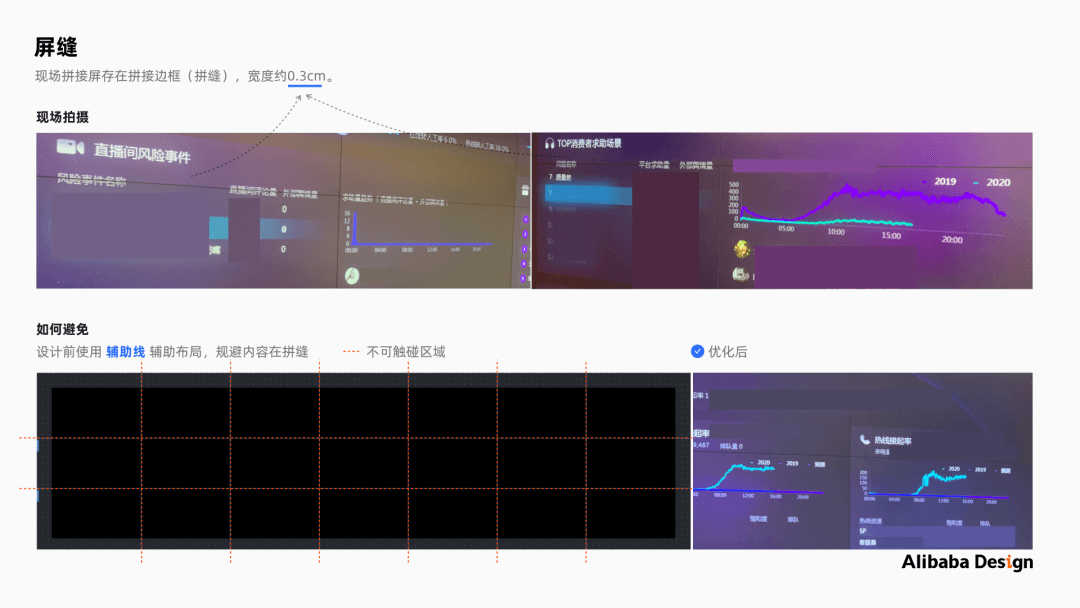Screen dimensions: 1080x608
Task: Click the video camera icon beside 直播间风险事件
Action: 70,147
